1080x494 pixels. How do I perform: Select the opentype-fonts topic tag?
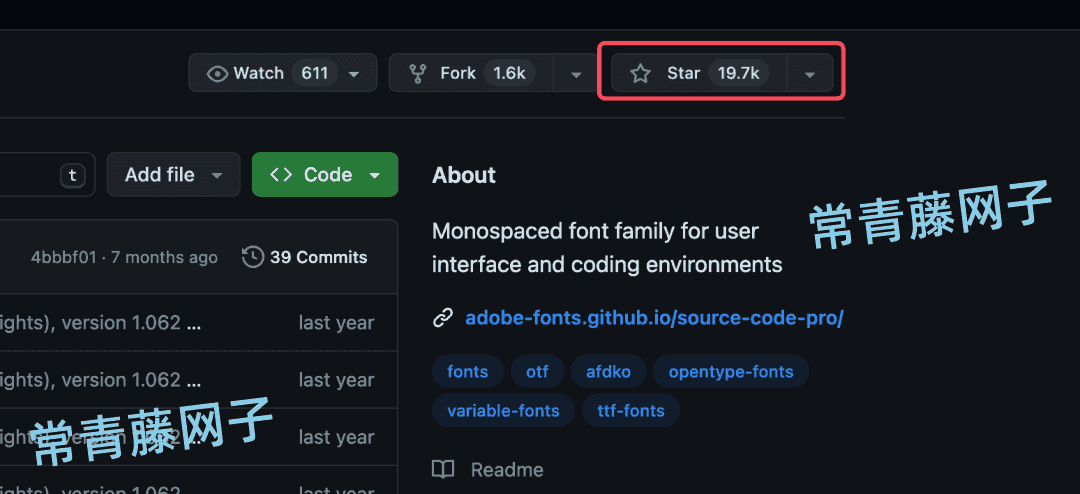731,372
